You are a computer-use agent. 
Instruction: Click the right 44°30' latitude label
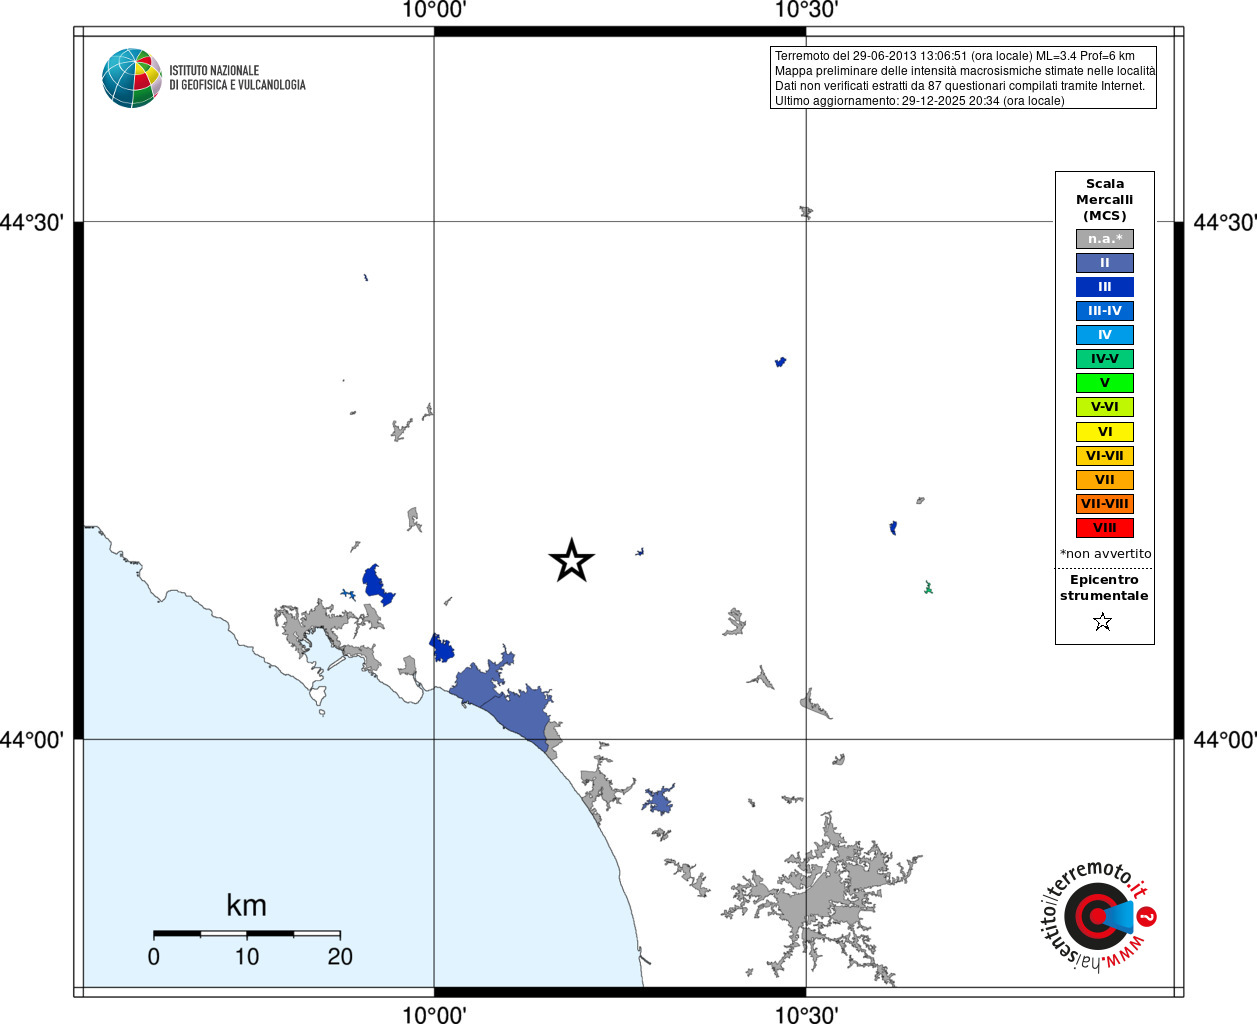click(x=1225, y=222)
